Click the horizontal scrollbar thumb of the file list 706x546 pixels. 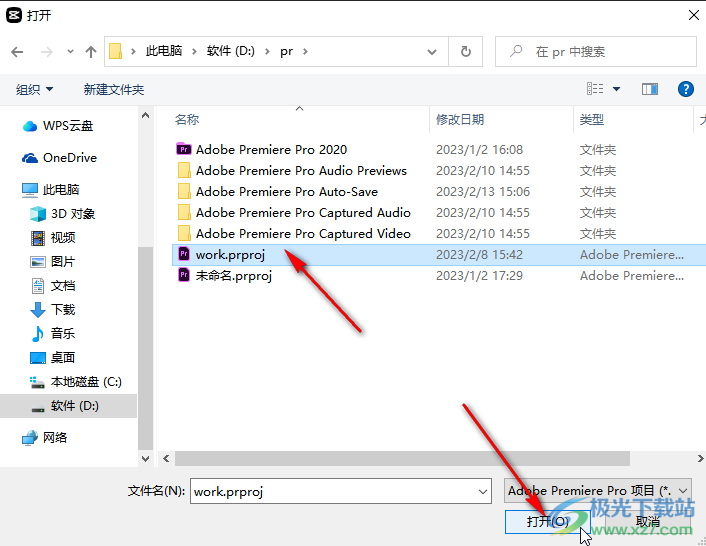402,459
